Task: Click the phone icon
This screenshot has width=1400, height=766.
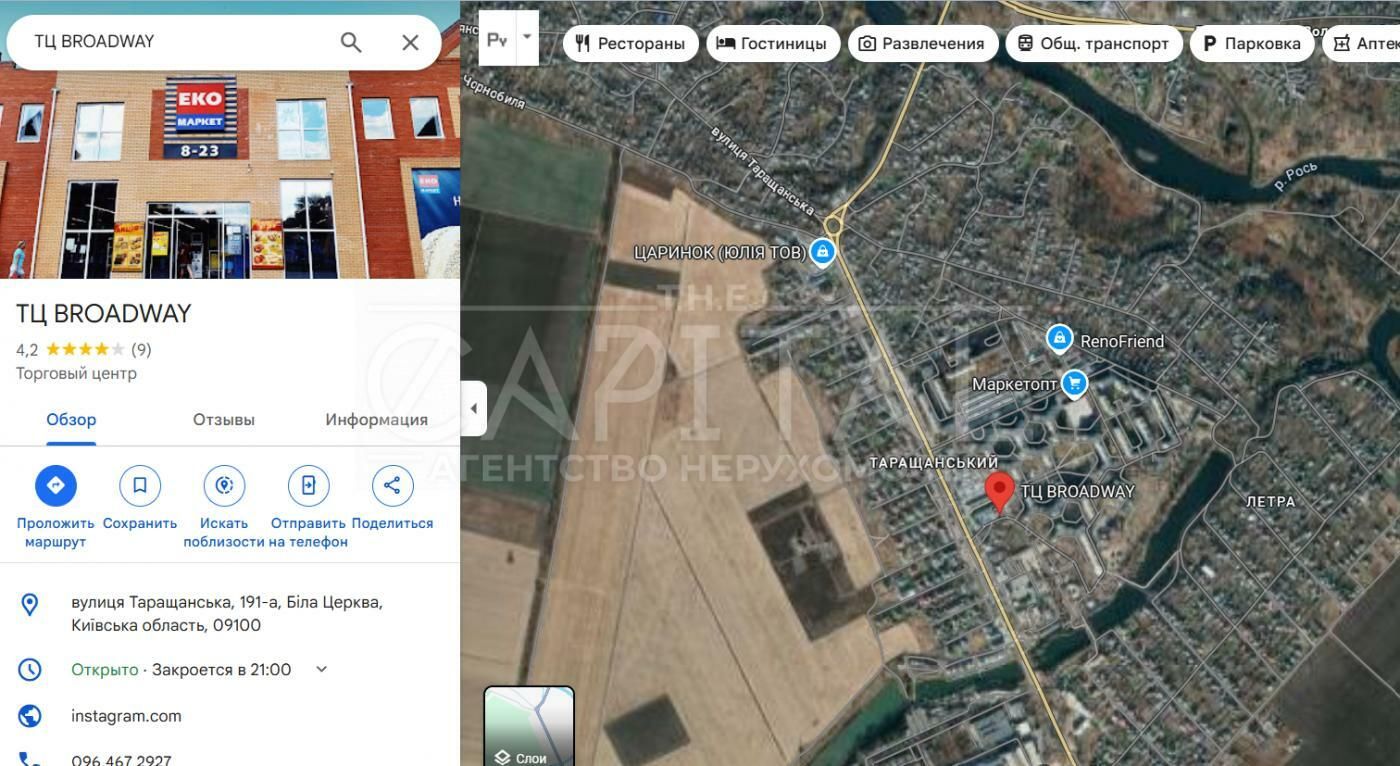Action: [30, 760]
